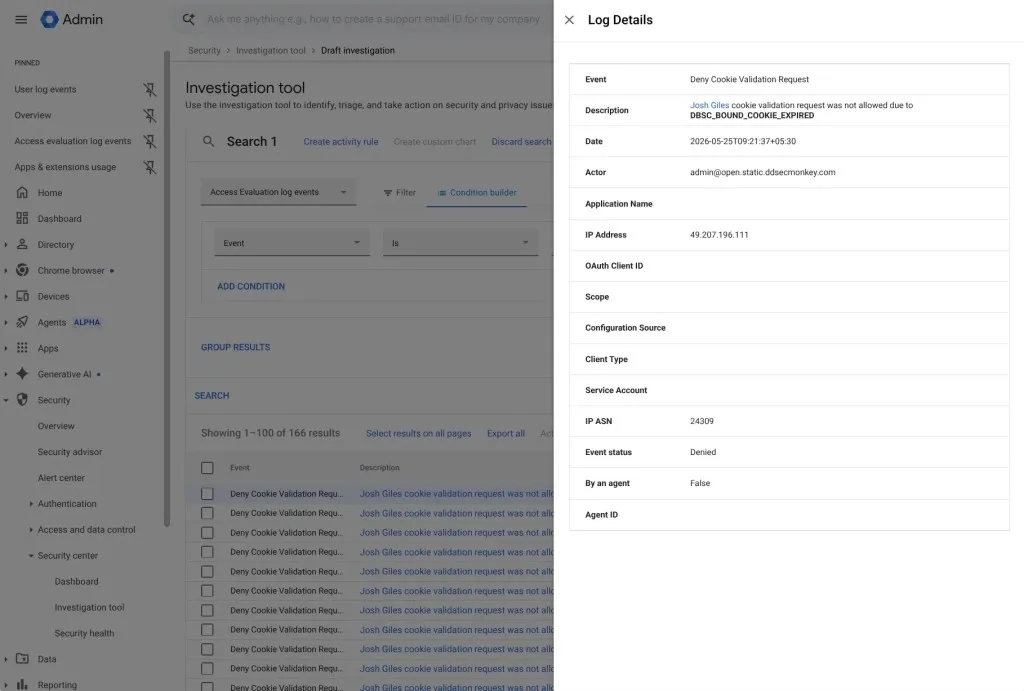1024x691 pixels.
Task: Click the Description column header
Action: click(379, 468)
